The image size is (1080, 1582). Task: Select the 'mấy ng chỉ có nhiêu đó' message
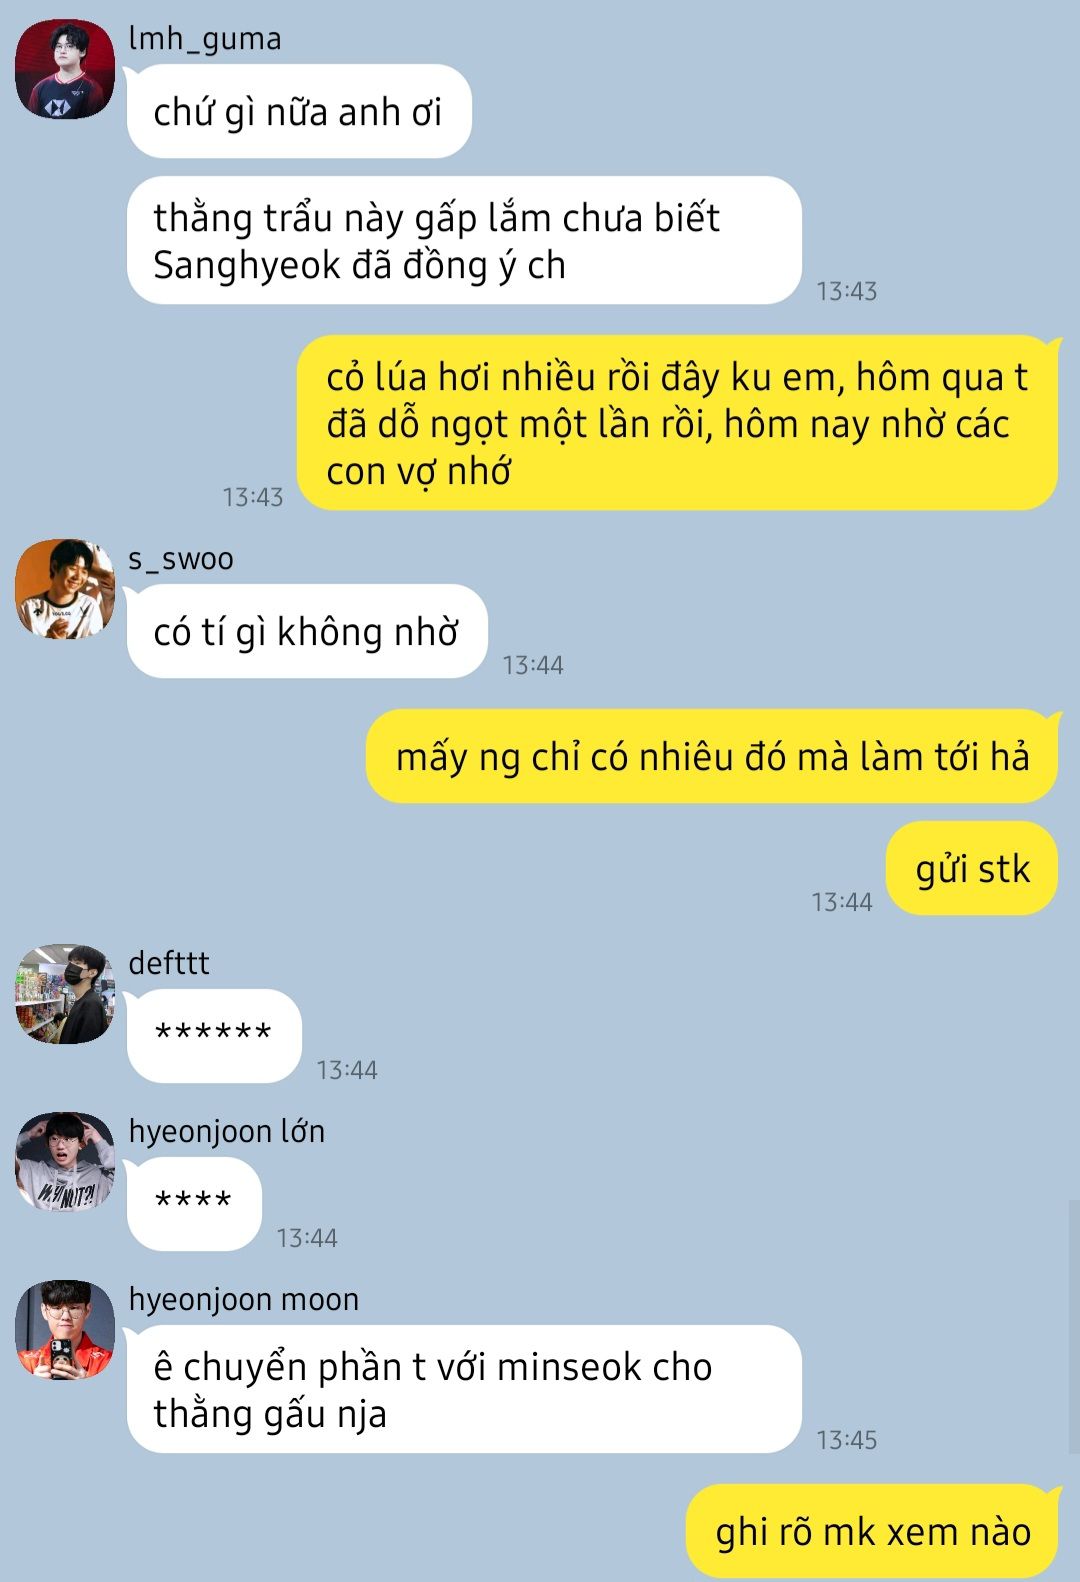pyautogui.click(x=712, y=756)
